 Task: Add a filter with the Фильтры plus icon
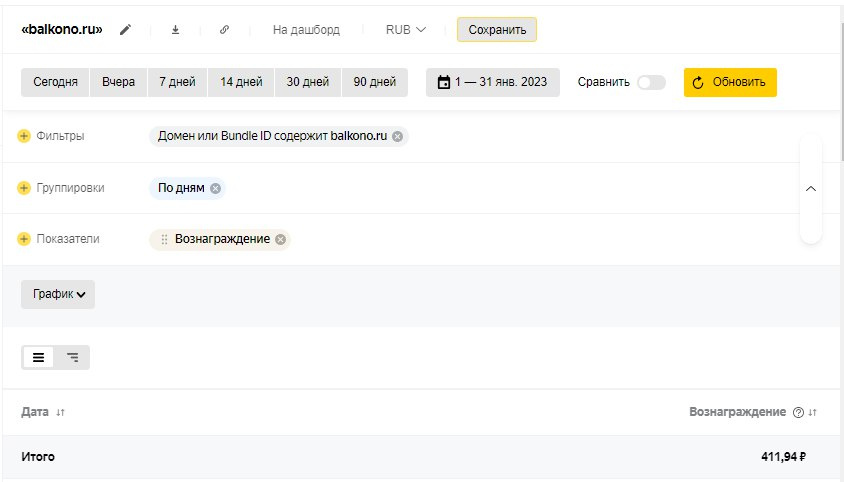coord(24,136)
